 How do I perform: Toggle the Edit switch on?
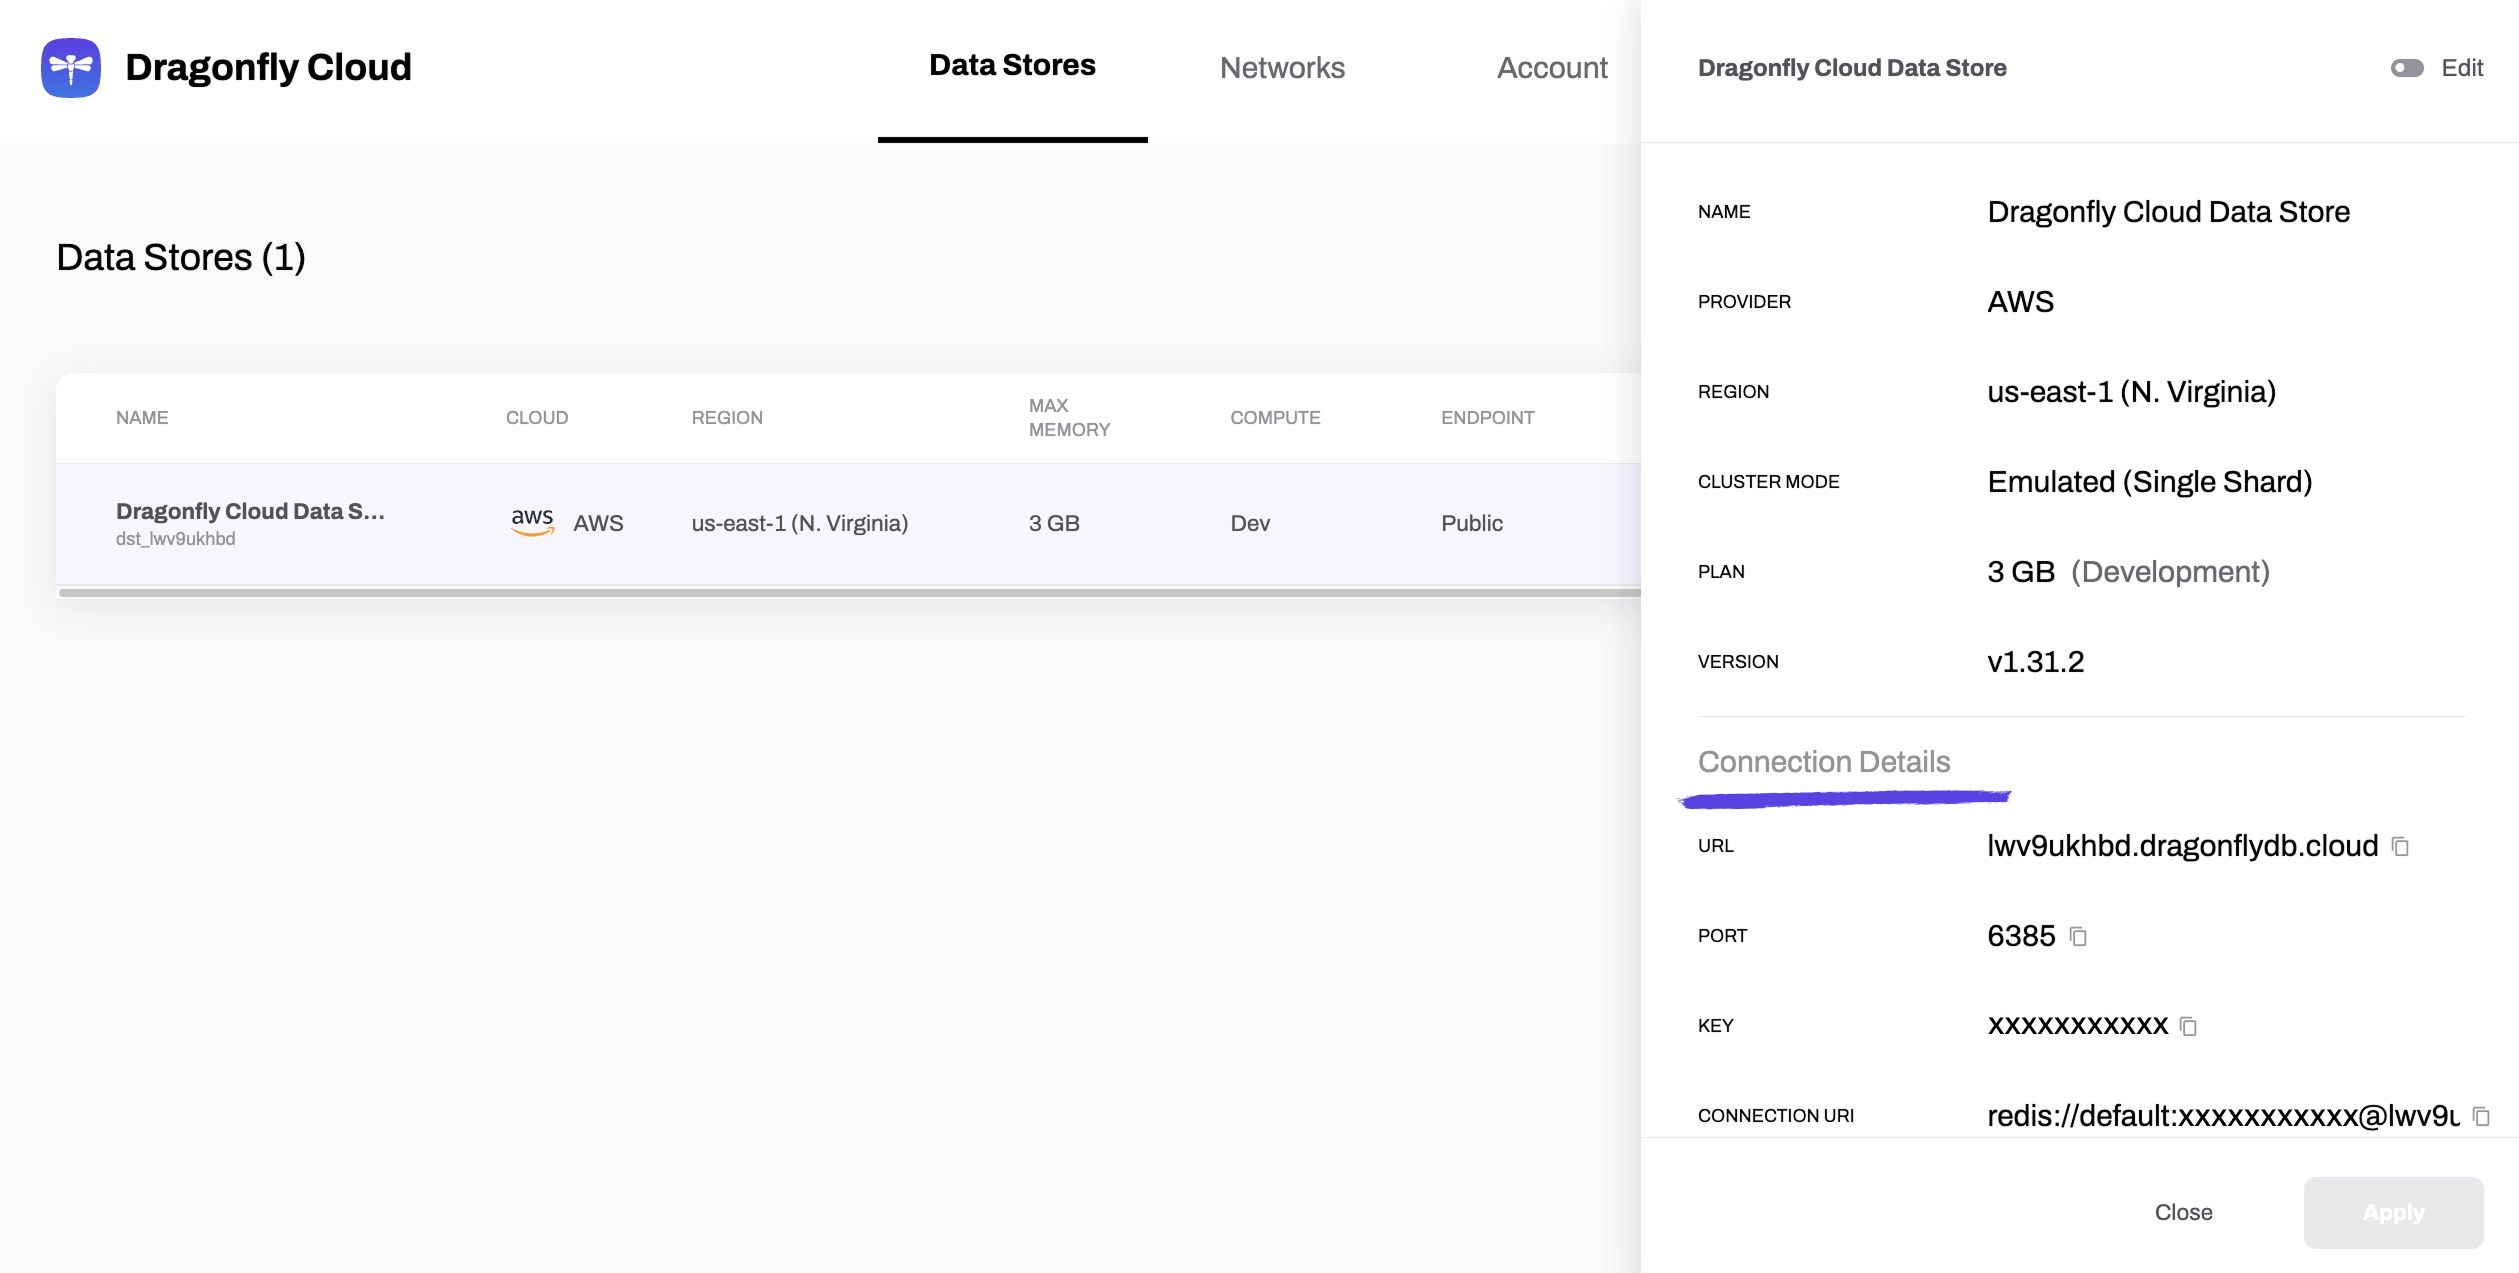click(2407, 68)
